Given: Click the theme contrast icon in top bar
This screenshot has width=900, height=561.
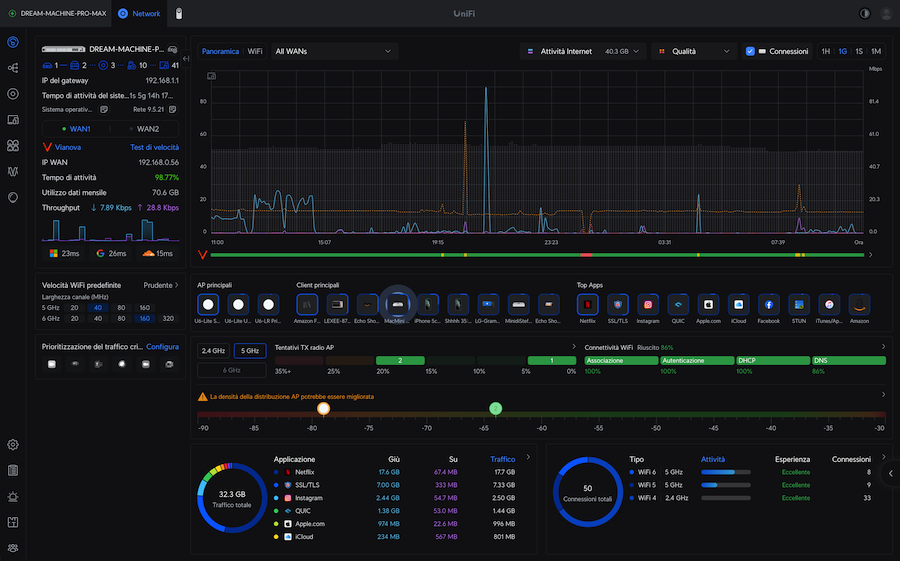Looking at the screenshot, I should 864,13.
